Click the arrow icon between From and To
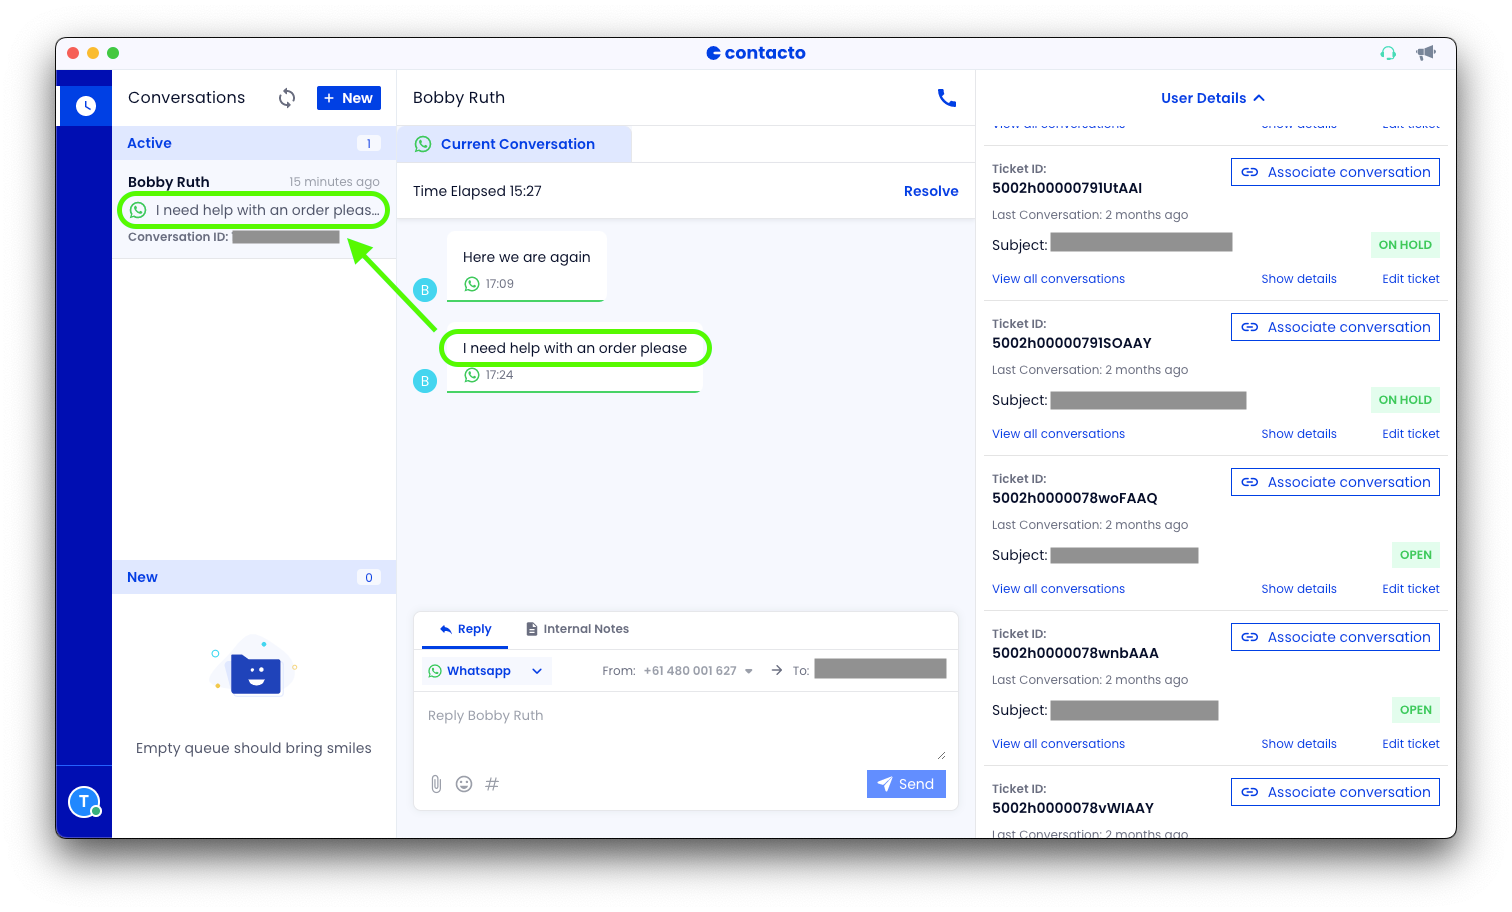The height and width of the screenshot is (912, 1512). click(x=777, y=670)
